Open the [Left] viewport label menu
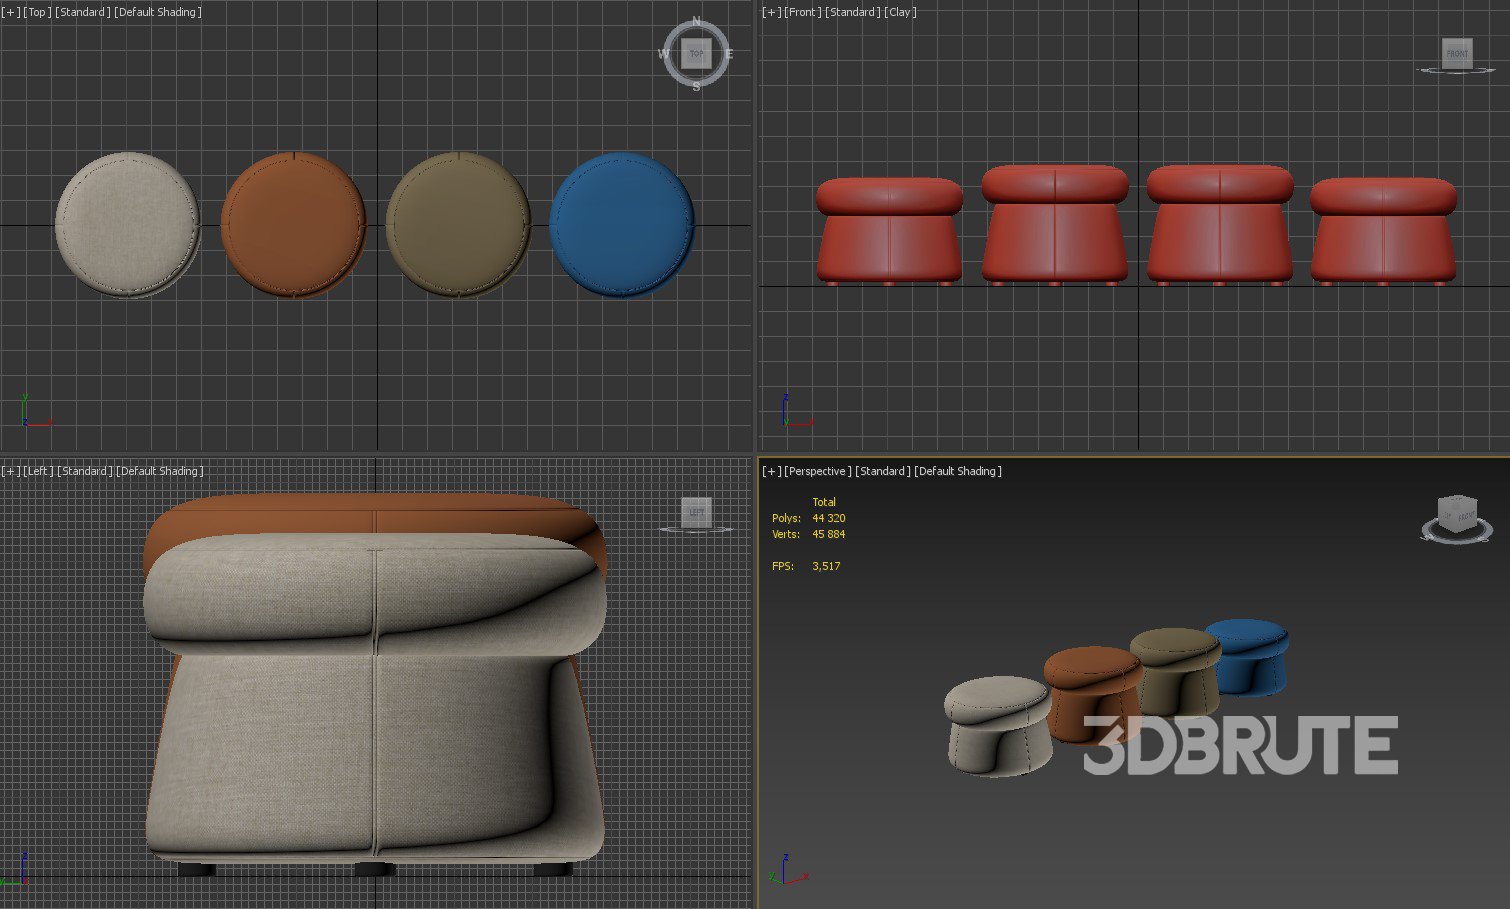This screenshot has width=1510, height=909. [x=38, y=471]
